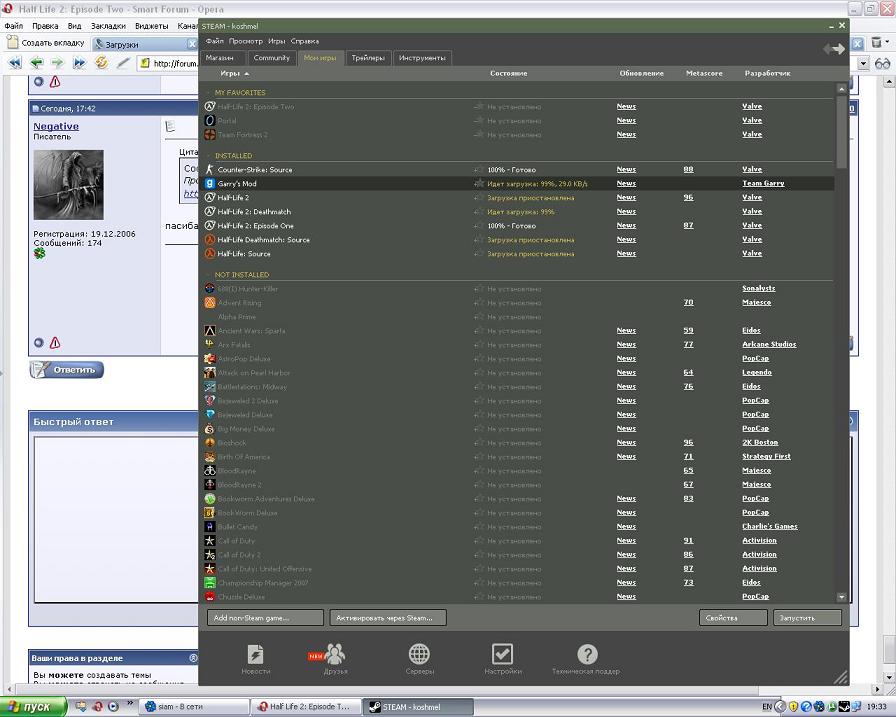Click the Bioshock game icon
The height and width of the screenshot is (717, 896).
pyautogui.click(x=210, y=443)
